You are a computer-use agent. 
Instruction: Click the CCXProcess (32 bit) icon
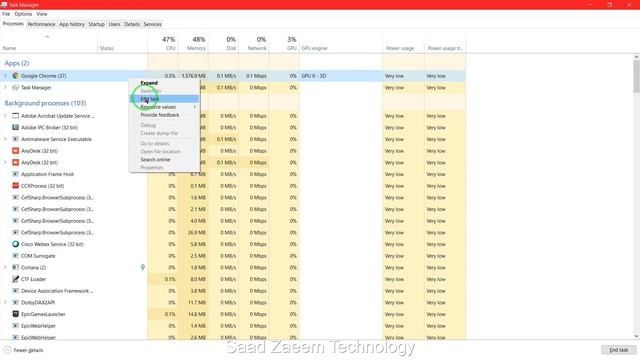(x=16, y=186)
